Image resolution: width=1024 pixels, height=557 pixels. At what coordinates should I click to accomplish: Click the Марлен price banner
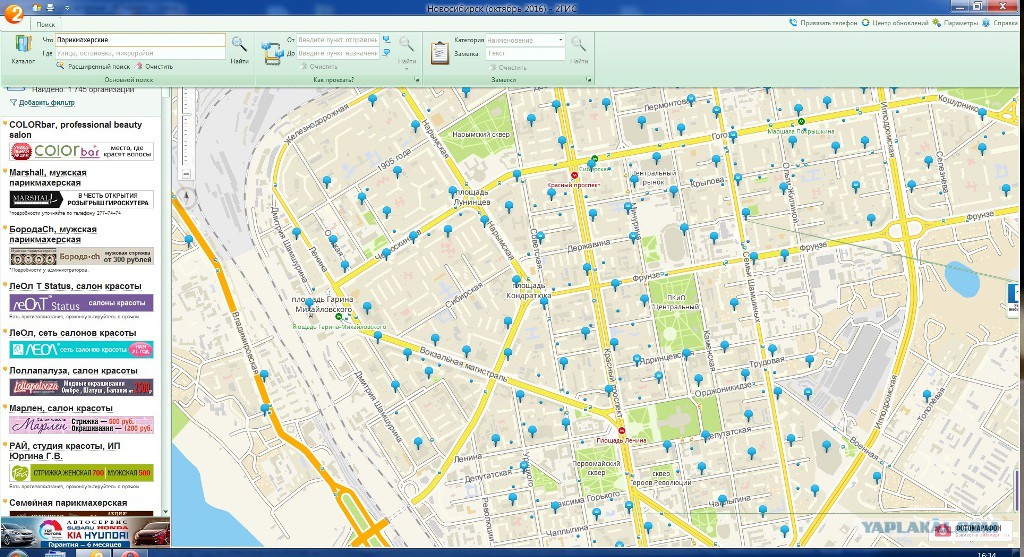(82, 425)
